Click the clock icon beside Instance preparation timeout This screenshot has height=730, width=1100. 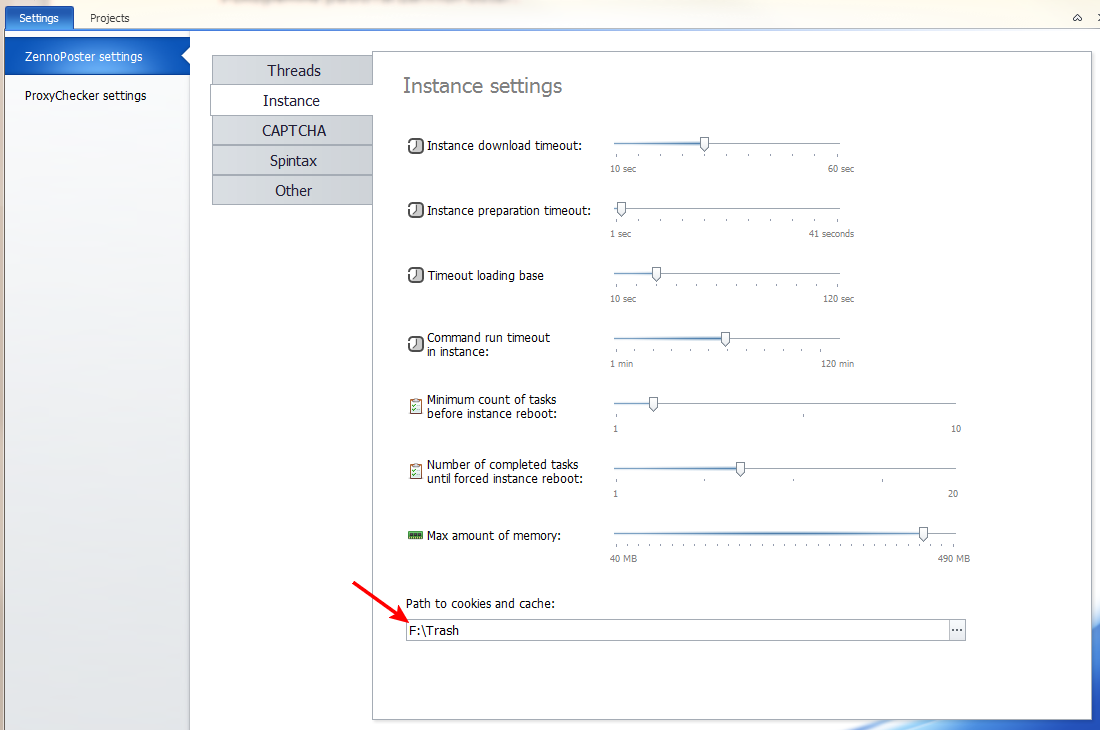pyautogui.click(x=415, y=210)
